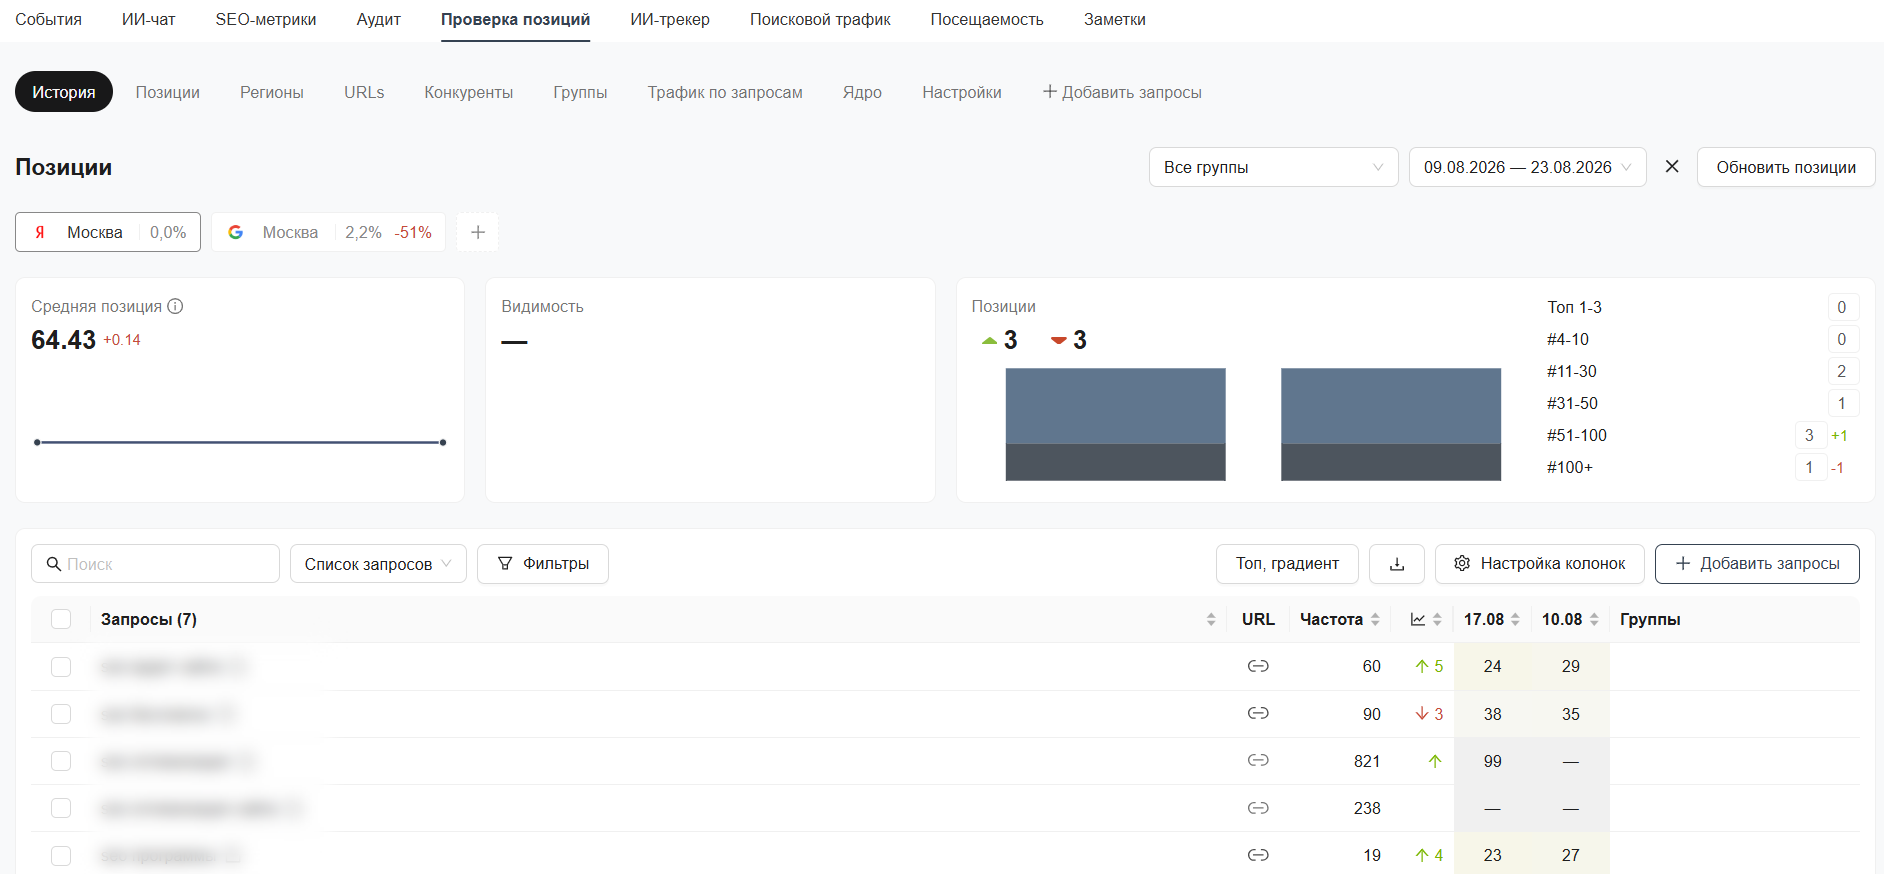Image resolution: width=1884 pixels, height=874 pixels.
Task: Click Добавить запросы link in sub-navigation
Action: 1122,92
